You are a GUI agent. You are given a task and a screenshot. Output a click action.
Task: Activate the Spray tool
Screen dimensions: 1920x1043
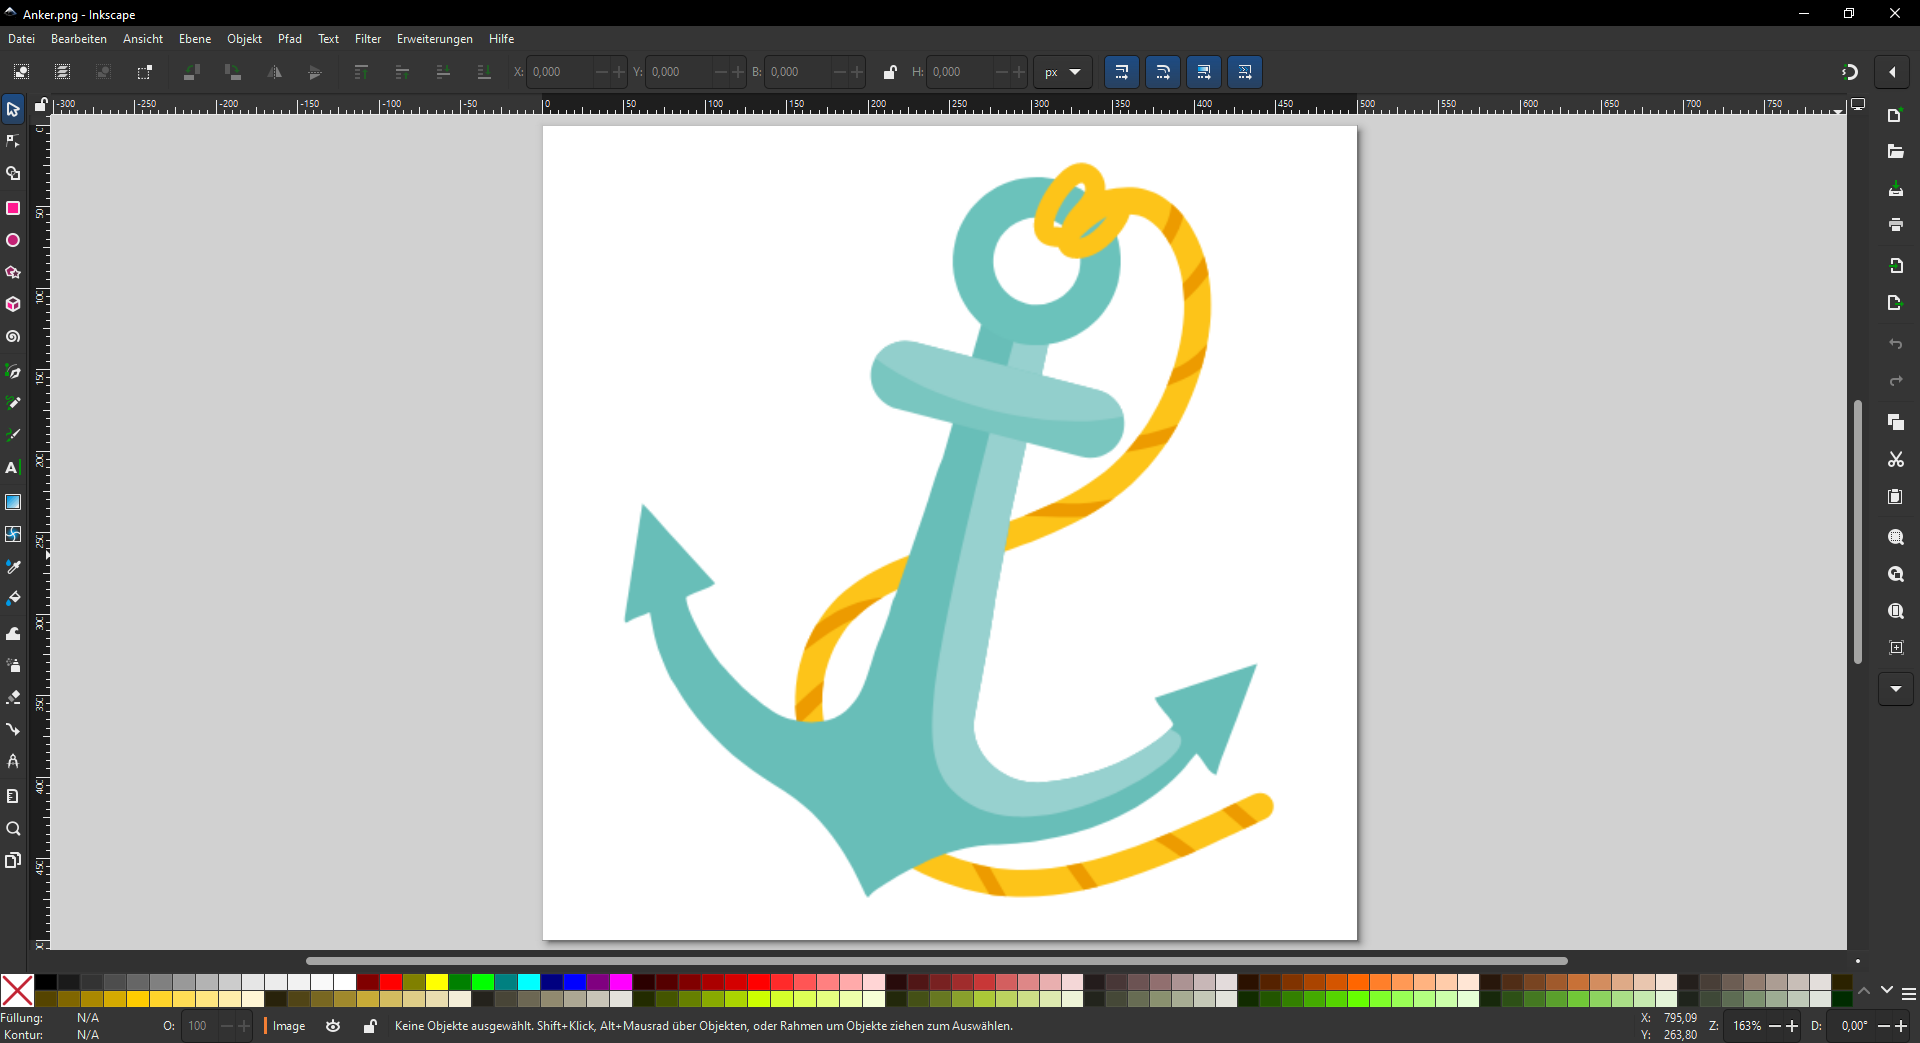13,665
